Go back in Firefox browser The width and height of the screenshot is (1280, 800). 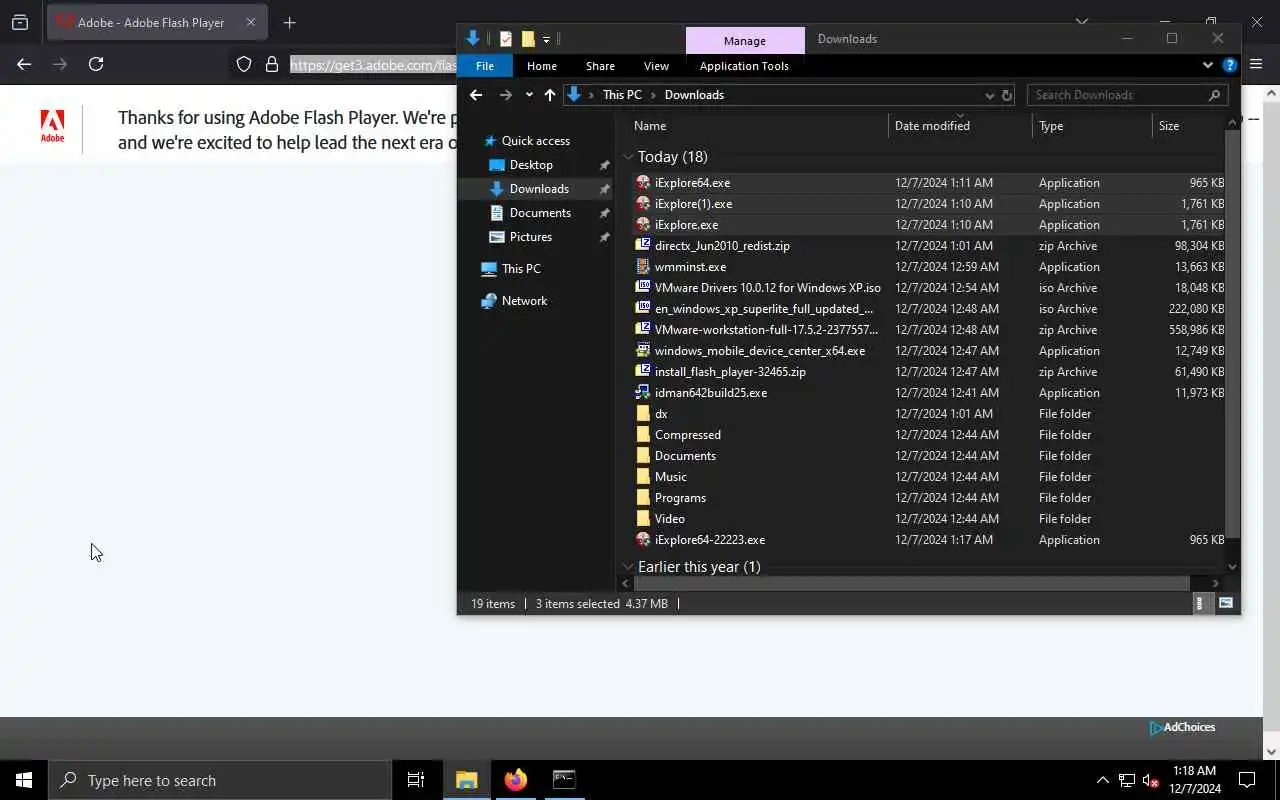coord(24,64)
